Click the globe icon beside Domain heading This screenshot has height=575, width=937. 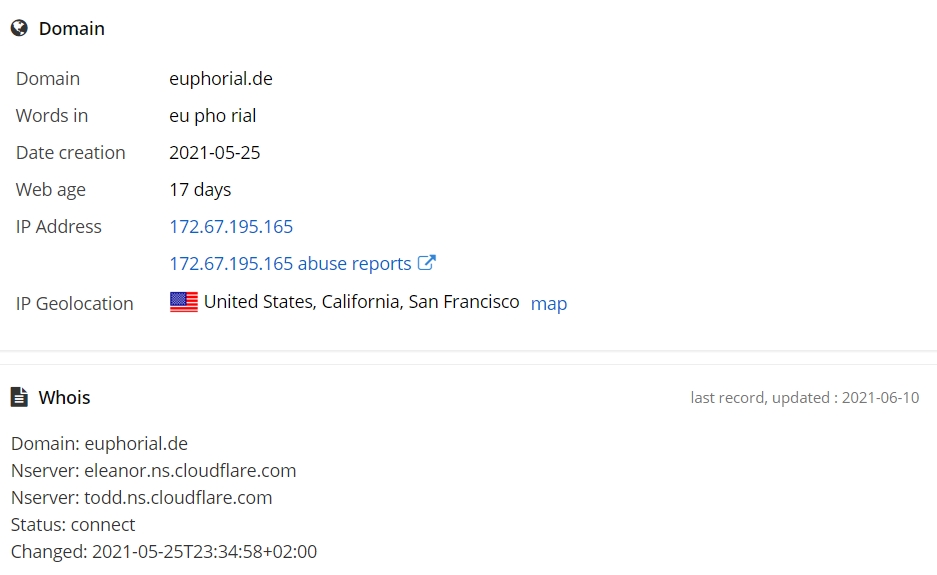point(19,28)
